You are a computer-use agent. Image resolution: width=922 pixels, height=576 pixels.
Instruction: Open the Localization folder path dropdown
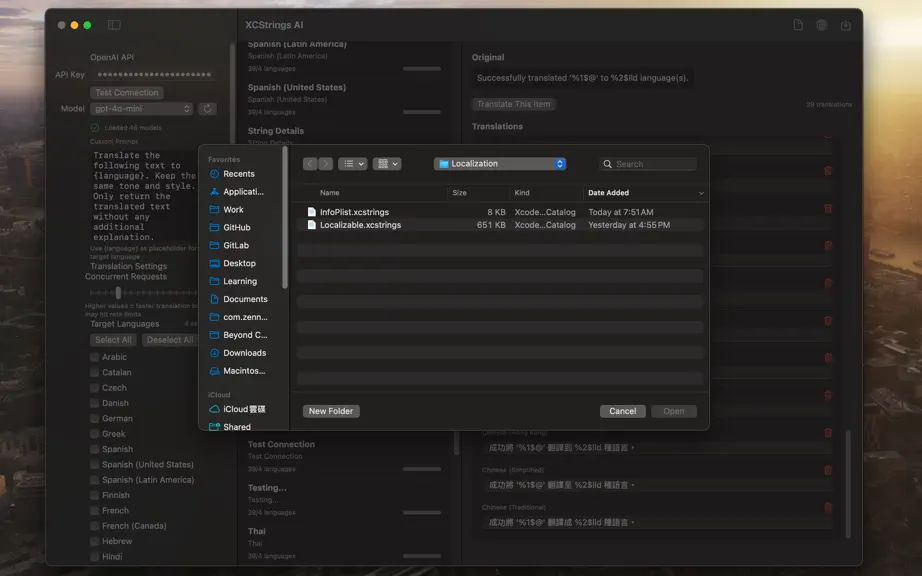(x=500, y=164)
